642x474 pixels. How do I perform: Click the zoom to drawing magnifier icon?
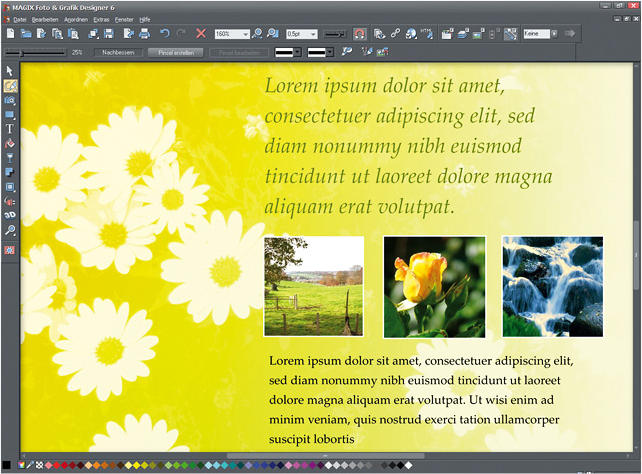tap(257, 34)
